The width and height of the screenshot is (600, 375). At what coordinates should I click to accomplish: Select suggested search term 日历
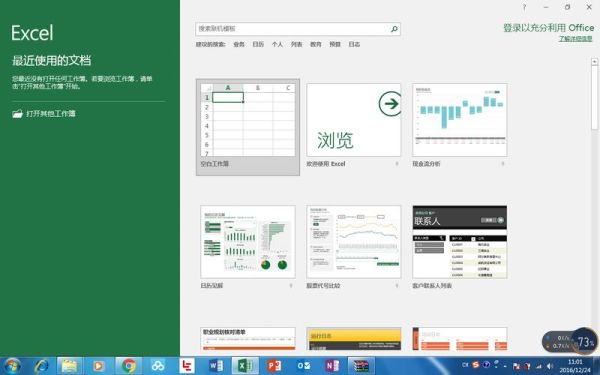[258, 44]
